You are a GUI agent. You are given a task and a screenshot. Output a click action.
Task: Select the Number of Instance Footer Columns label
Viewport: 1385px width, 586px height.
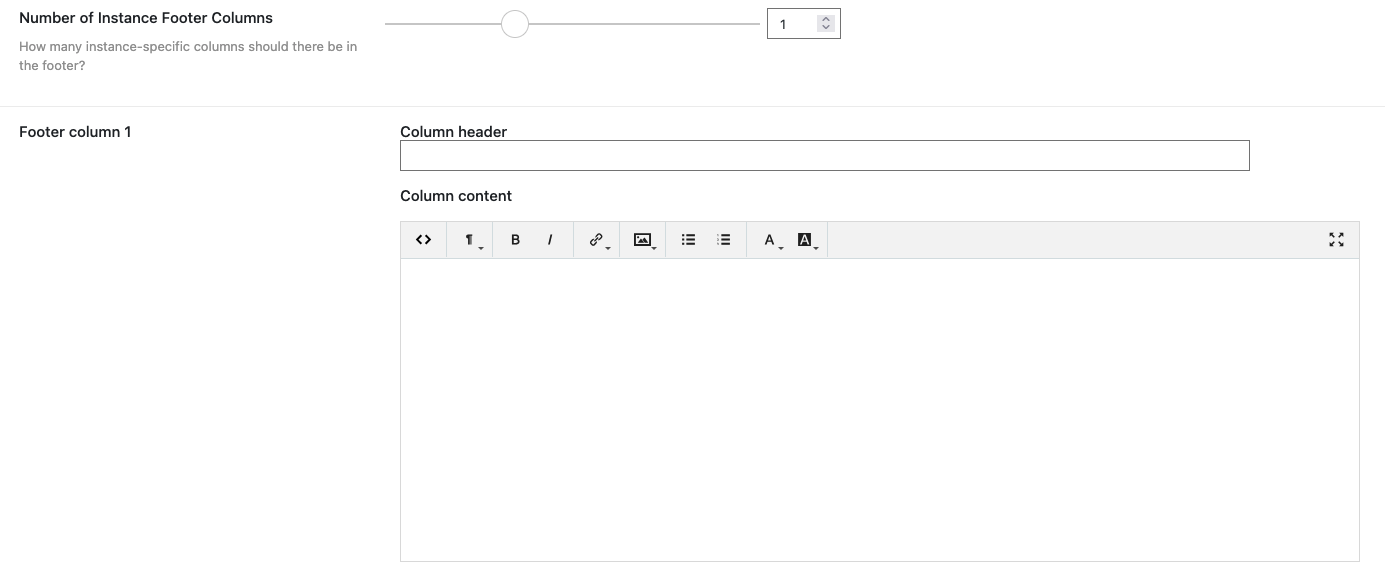145,17
